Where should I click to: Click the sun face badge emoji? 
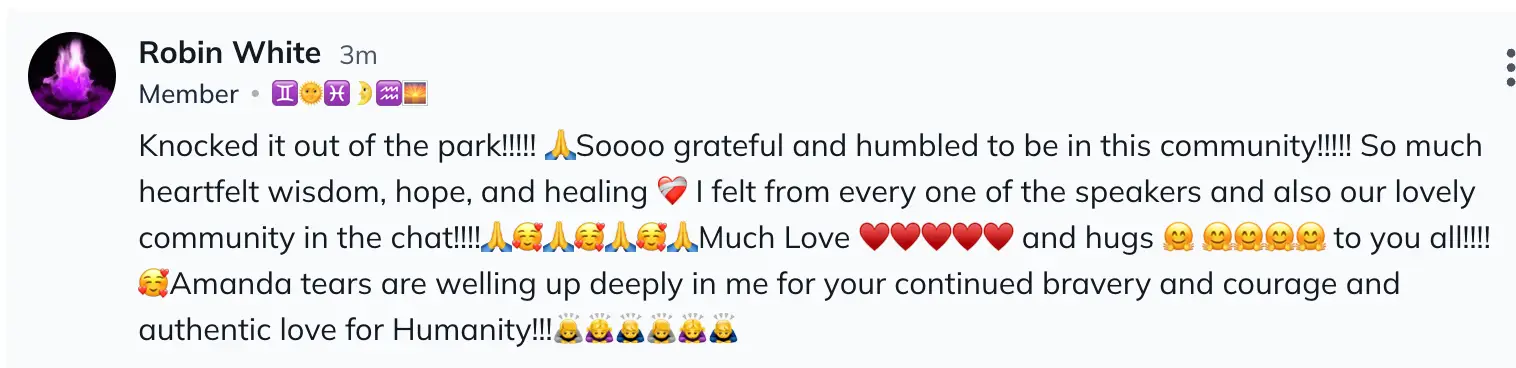click(310, 95)
